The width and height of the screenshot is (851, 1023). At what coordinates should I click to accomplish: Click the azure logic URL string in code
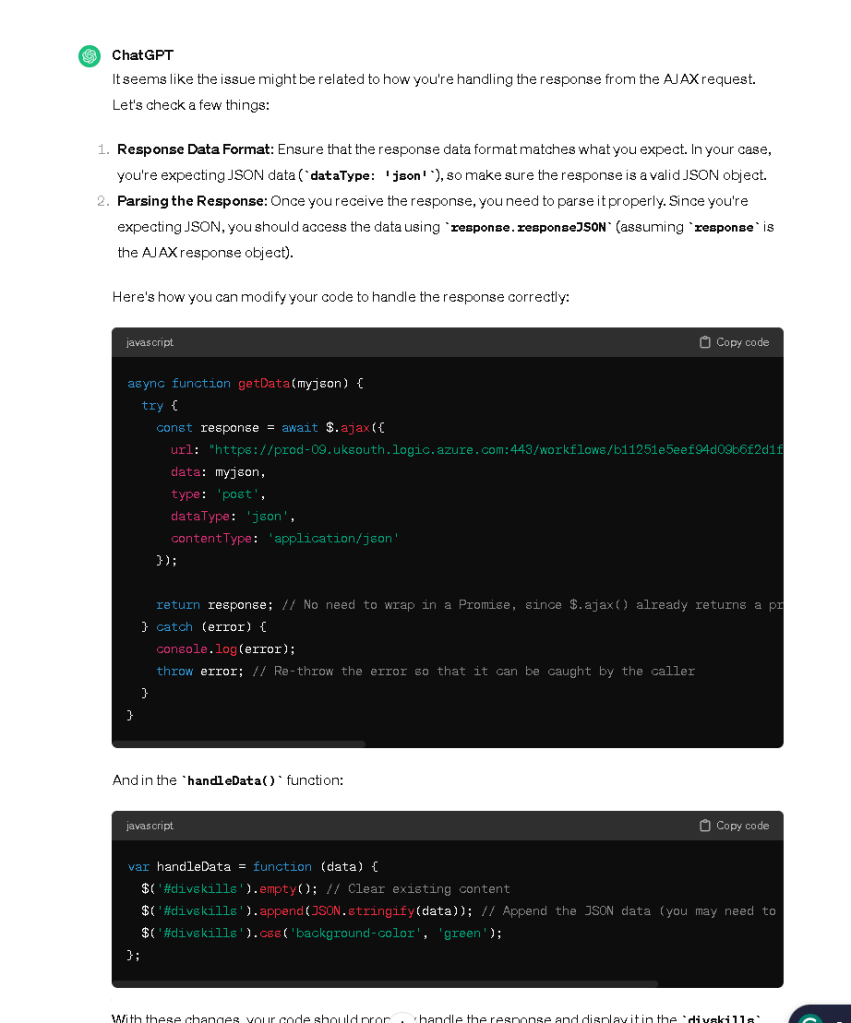[495, 450]
